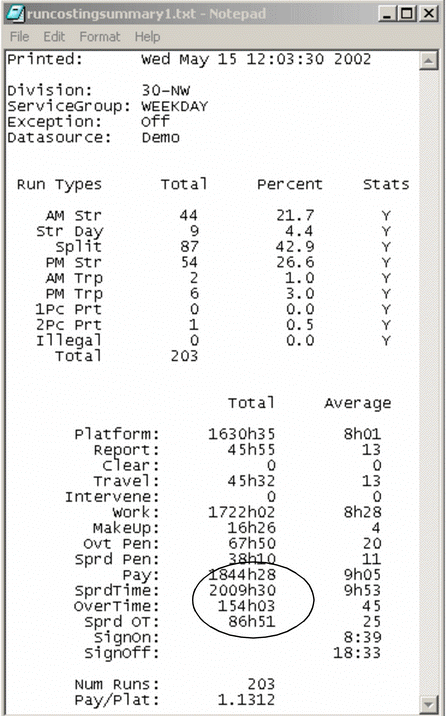Click the Division value '30-NW'

pyautogui.click(x=165, y=90)
